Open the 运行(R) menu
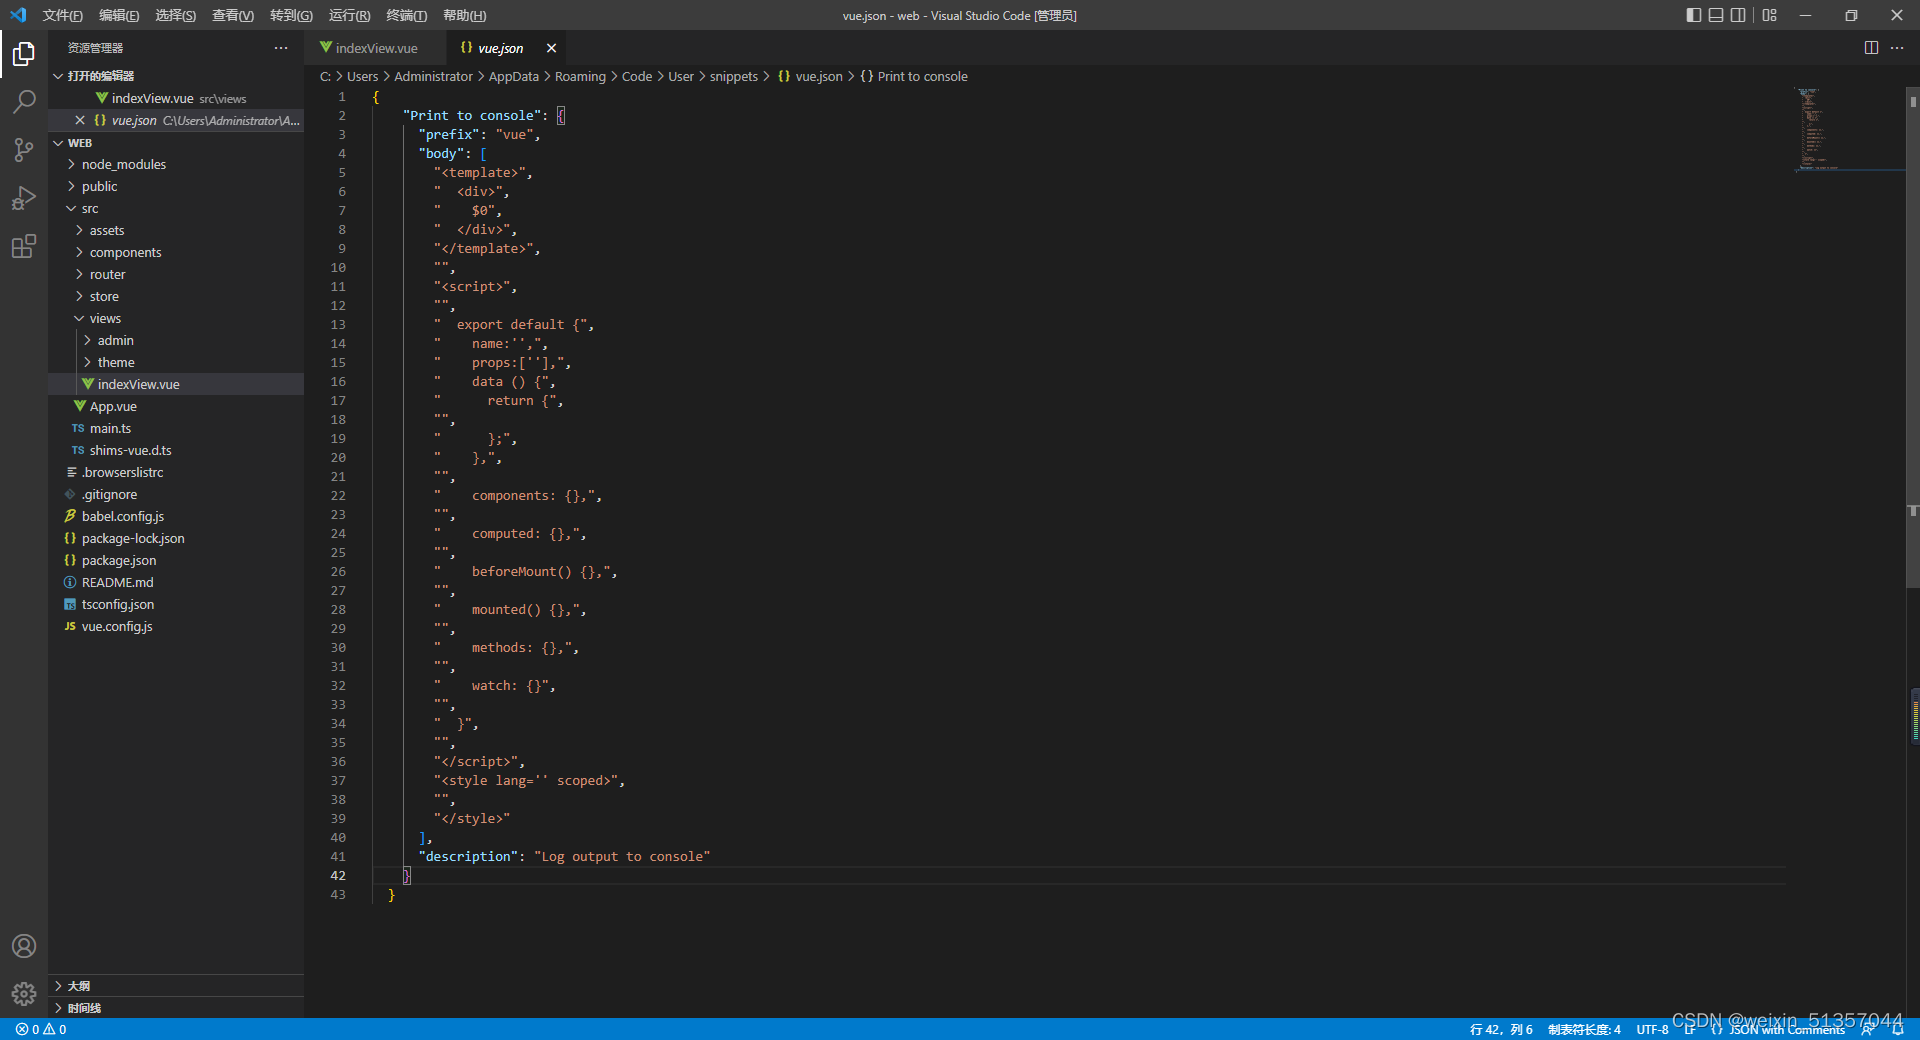 (349, 15)
